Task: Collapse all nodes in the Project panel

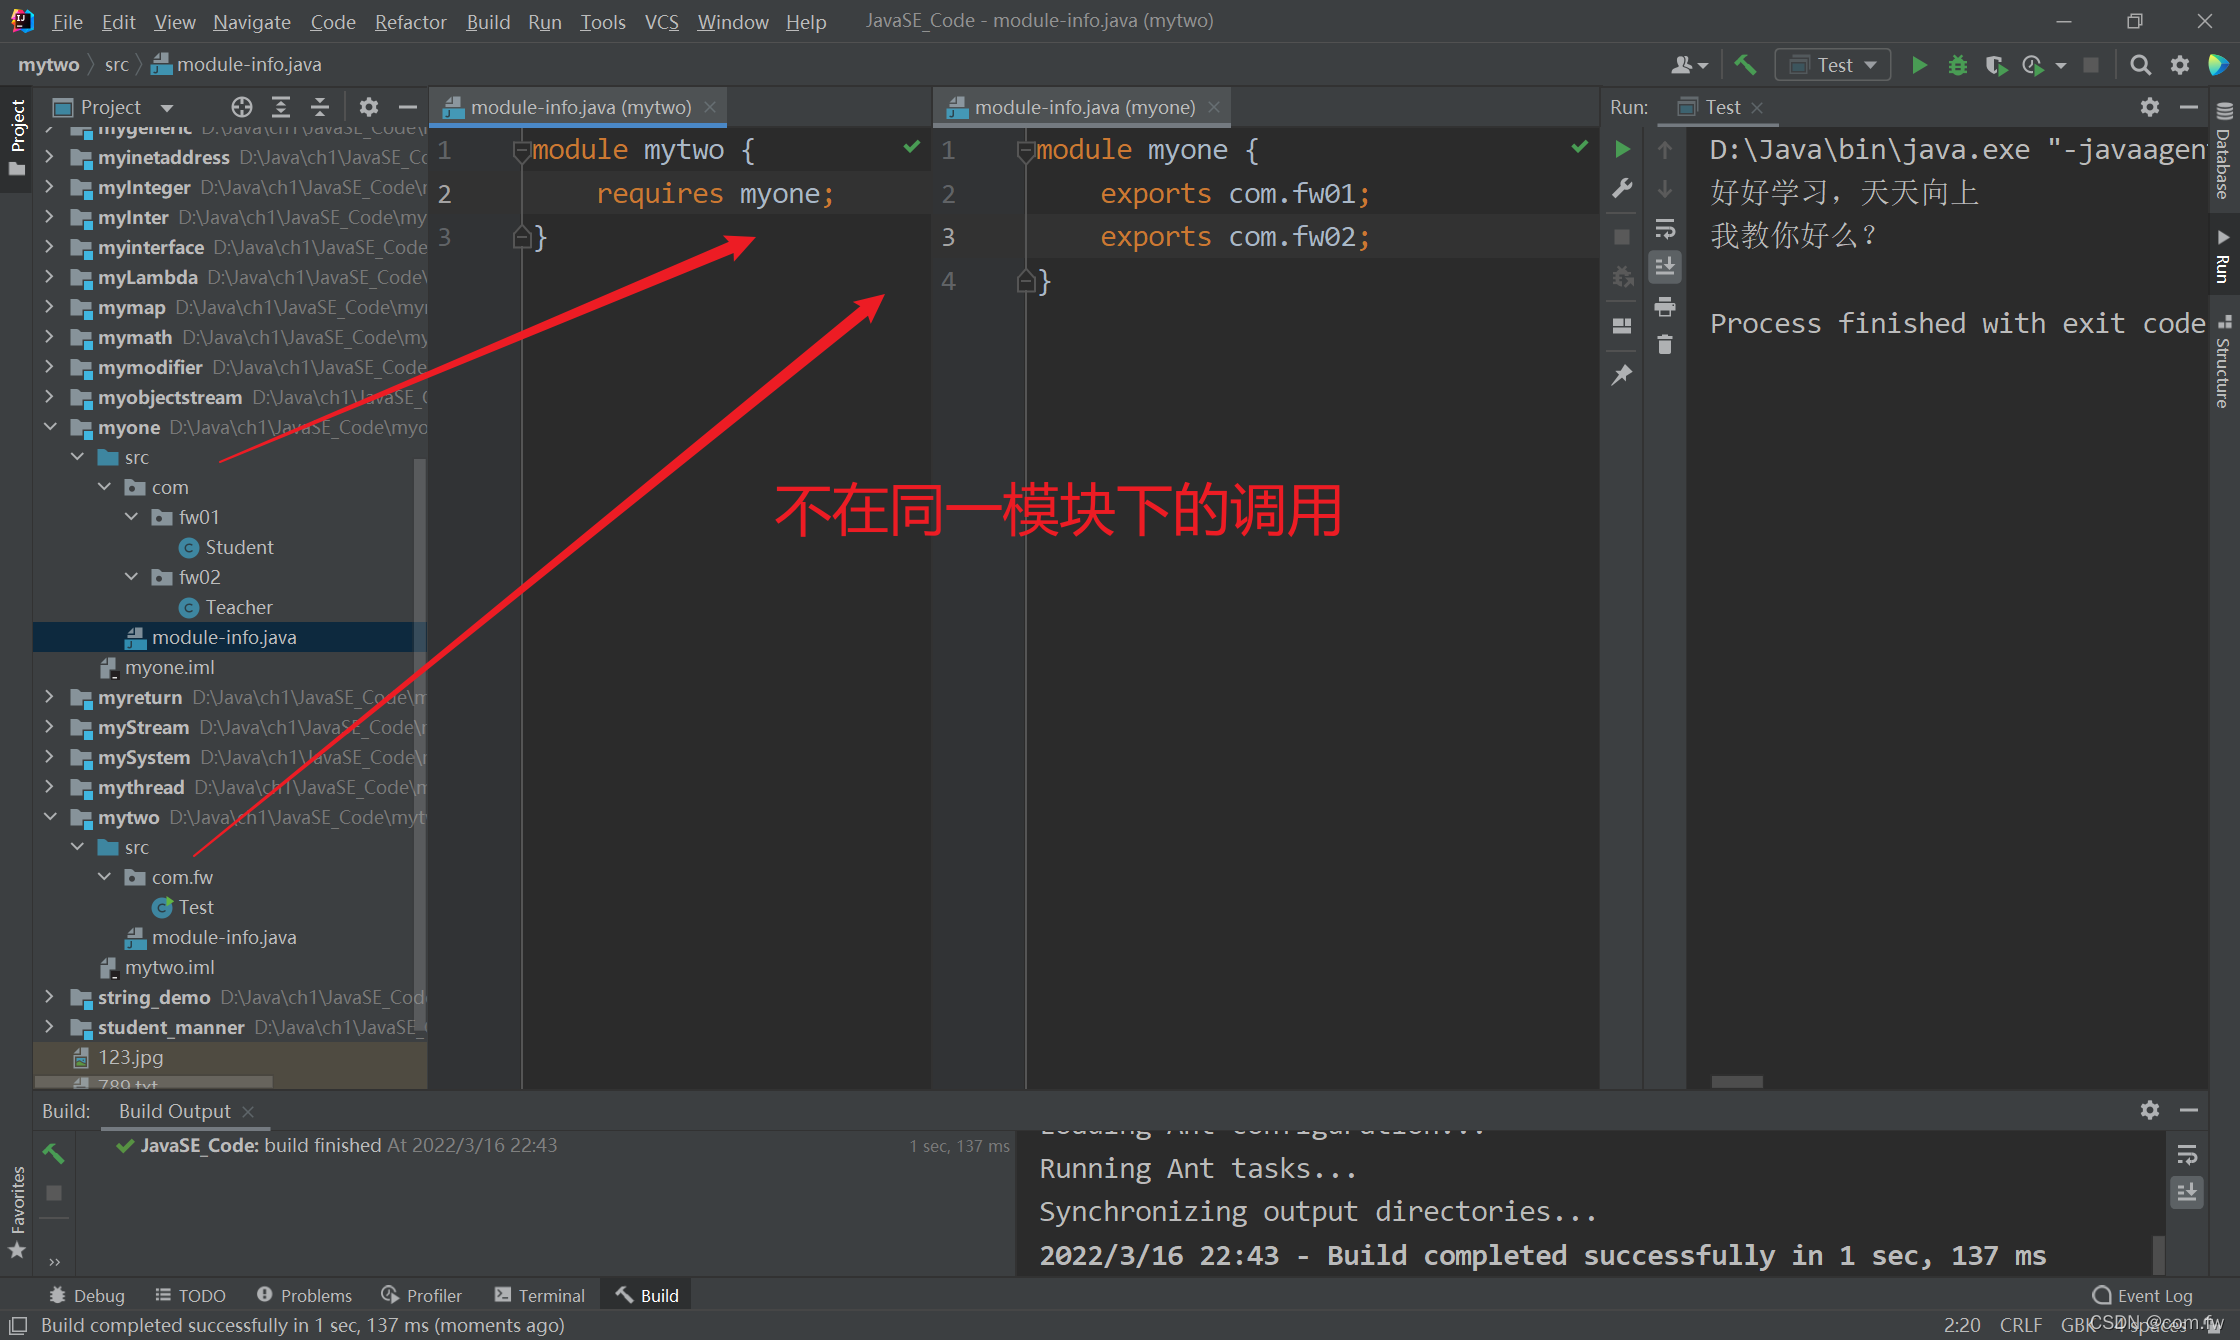Action: 320,107
